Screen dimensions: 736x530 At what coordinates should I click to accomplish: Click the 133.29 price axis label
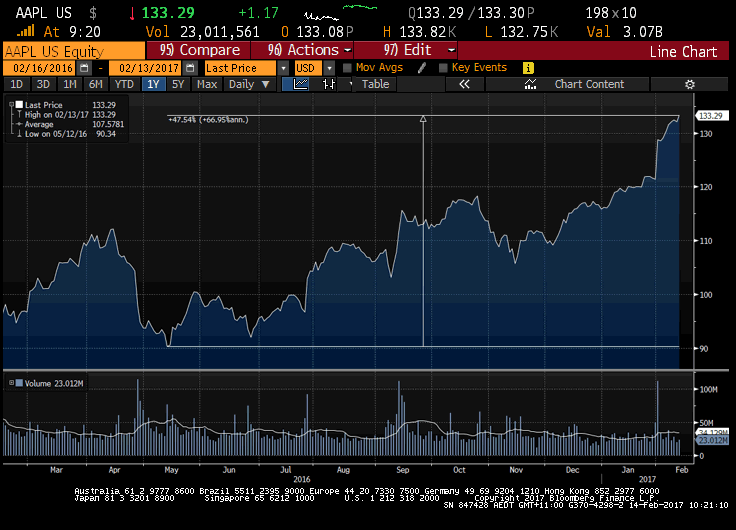pos(711,115)
